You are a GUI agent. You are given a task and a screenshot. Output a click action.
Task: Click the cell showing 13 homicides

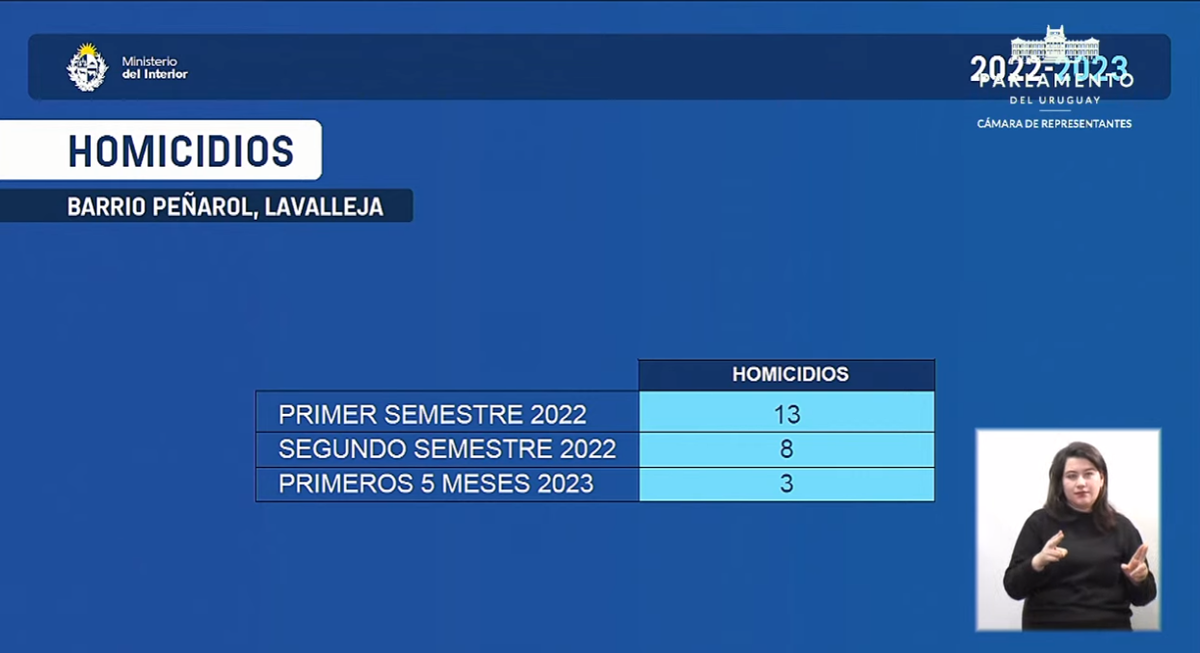(x=786, y=414)
